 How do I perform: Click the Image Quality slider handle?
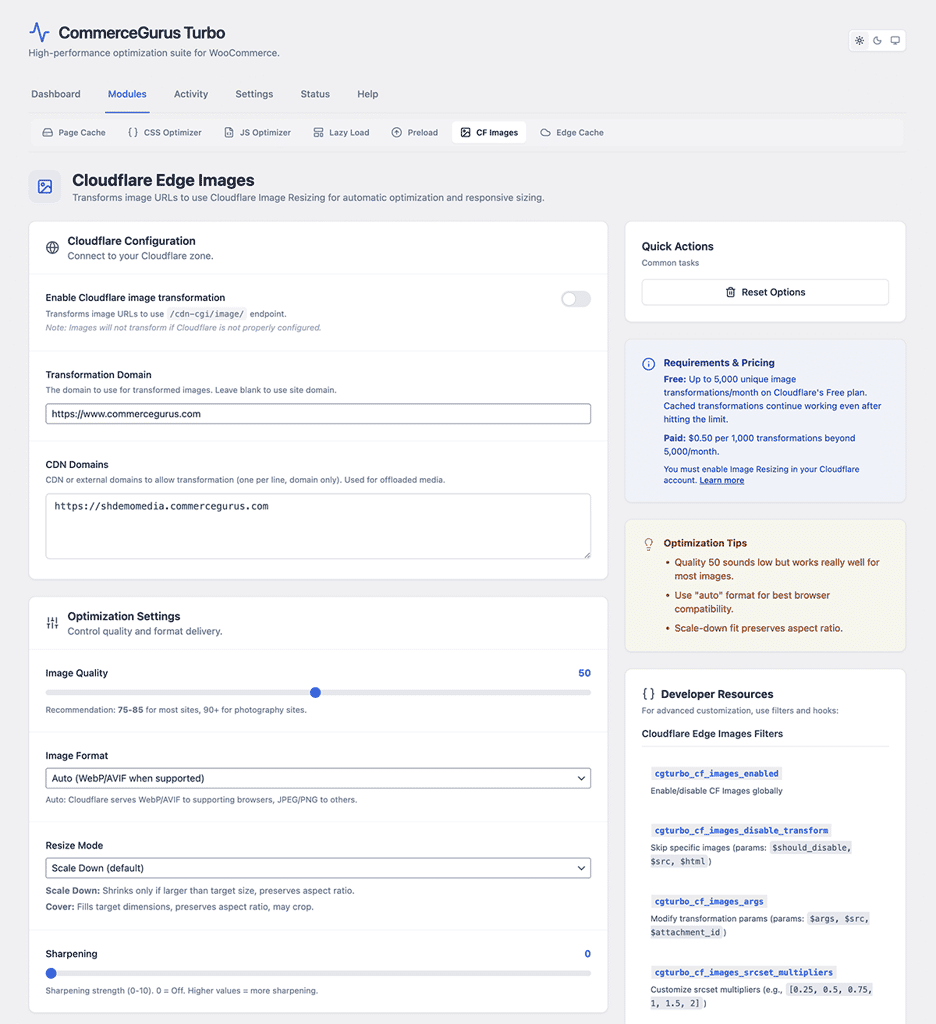pyautogui.click(x=315, y=692)
